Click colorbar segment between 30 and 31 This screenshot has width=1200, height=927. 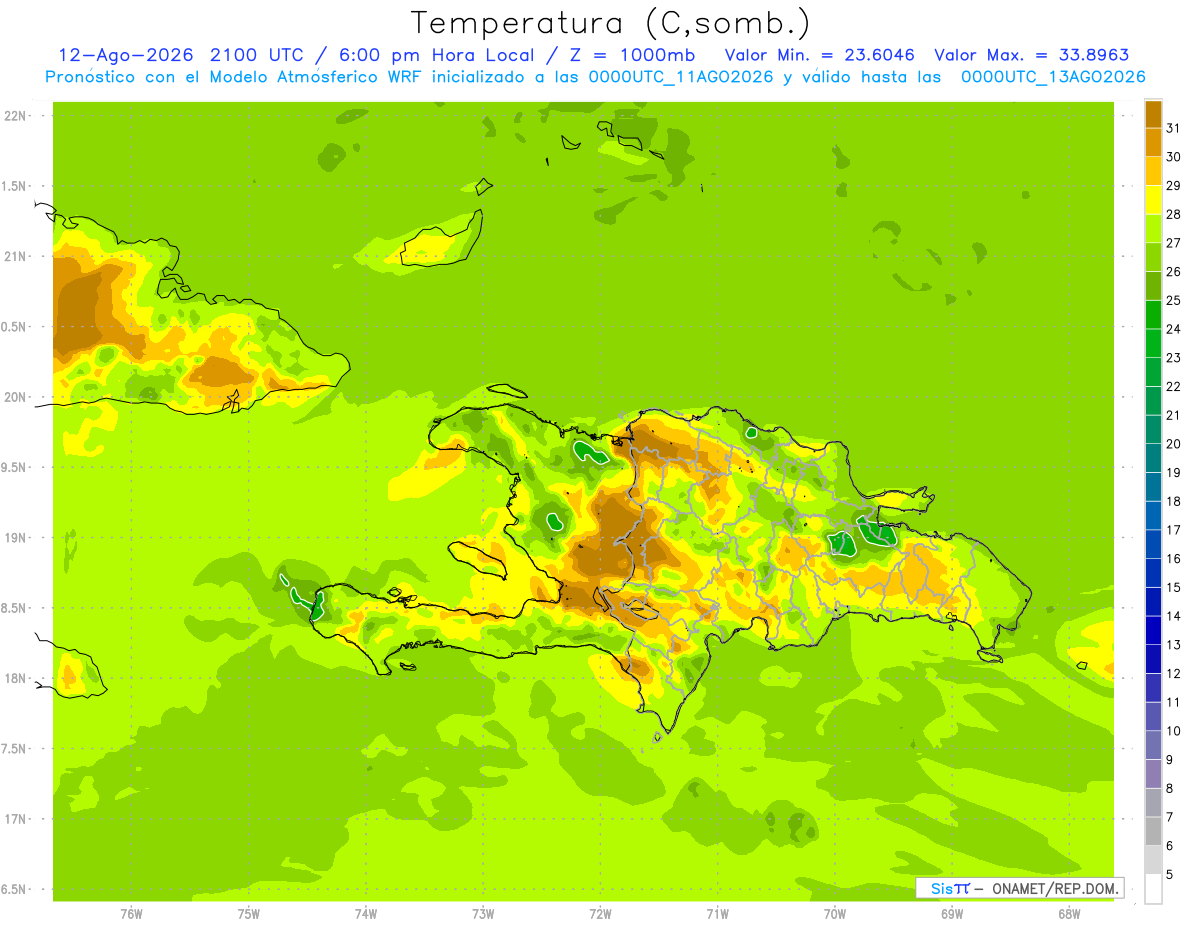point(1153,142)
